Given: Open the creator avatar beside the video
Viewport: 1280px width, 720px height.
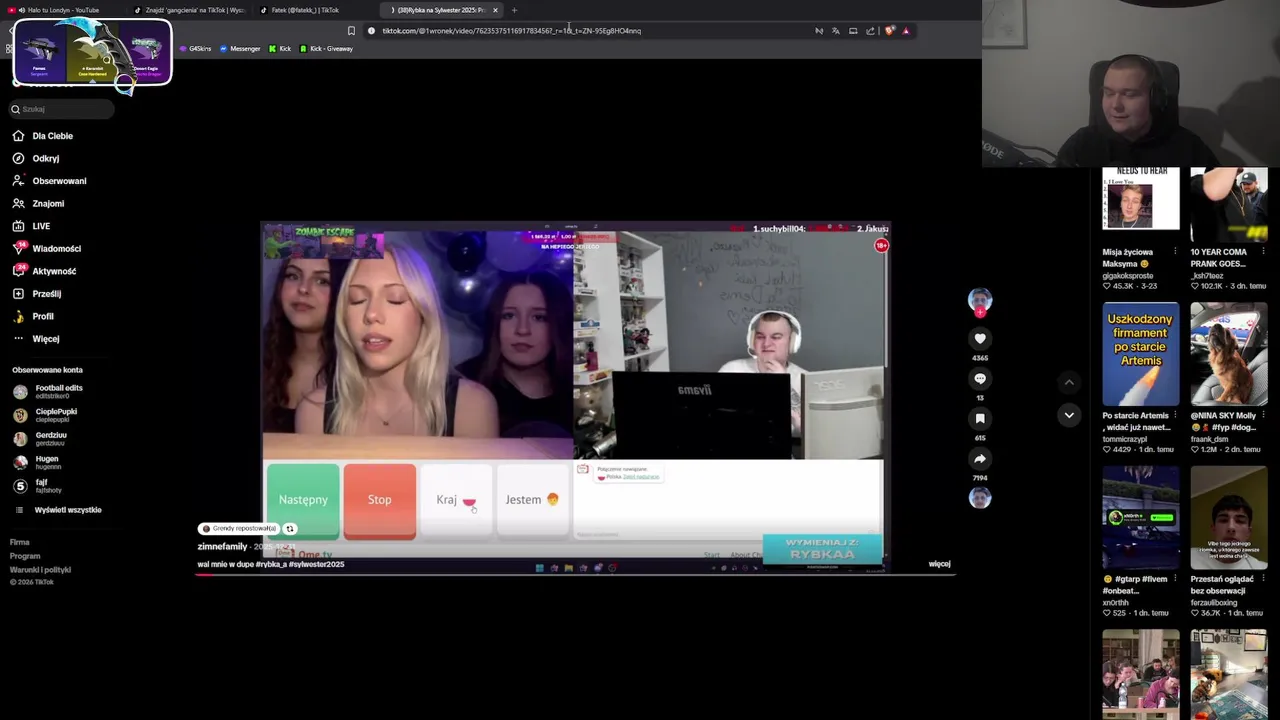Looking at the screenshot, I should pyautogui.click(x=980, y=298).
